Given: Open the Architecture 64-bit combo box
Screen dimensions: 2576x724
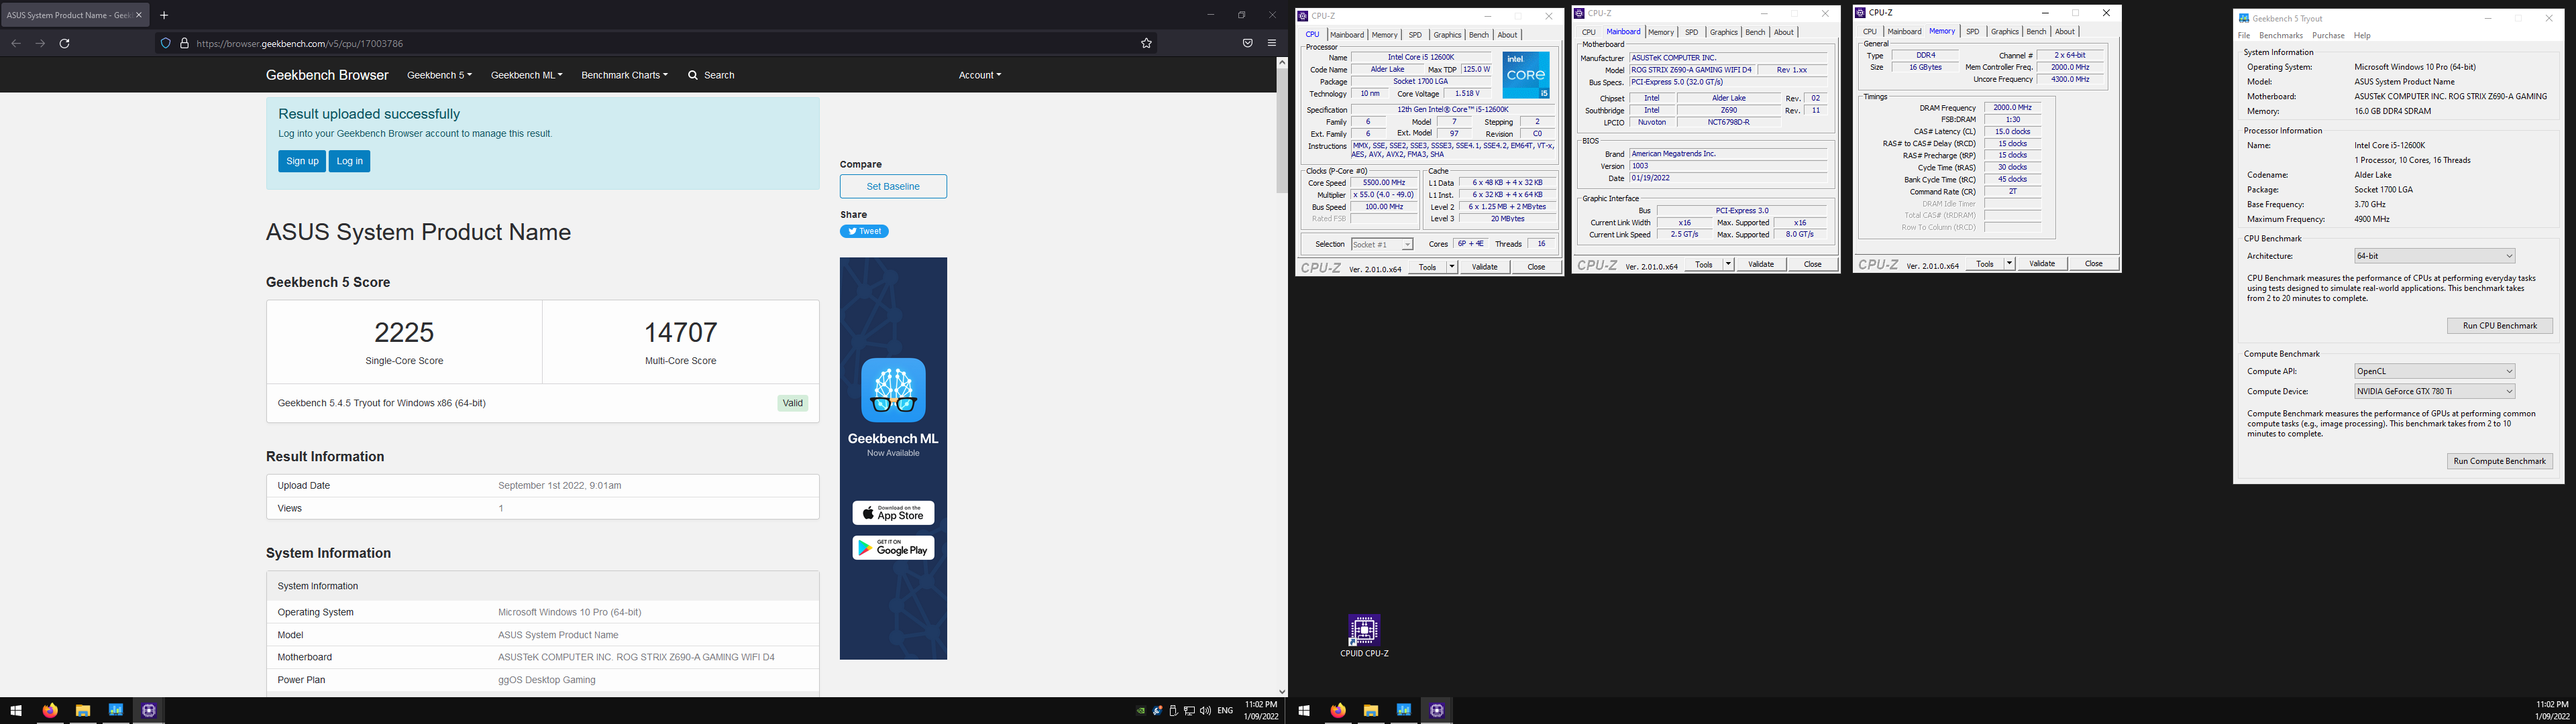Looking at the screenshot, I should pos(2434,256).
